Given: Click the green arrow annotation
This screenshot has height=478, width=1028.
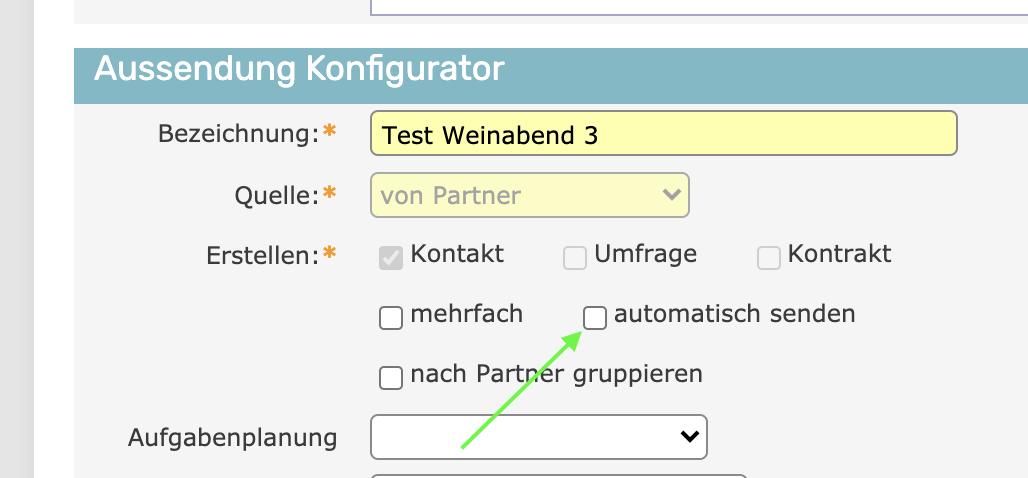Looking at the screenshot, I should tap(520, 391).
